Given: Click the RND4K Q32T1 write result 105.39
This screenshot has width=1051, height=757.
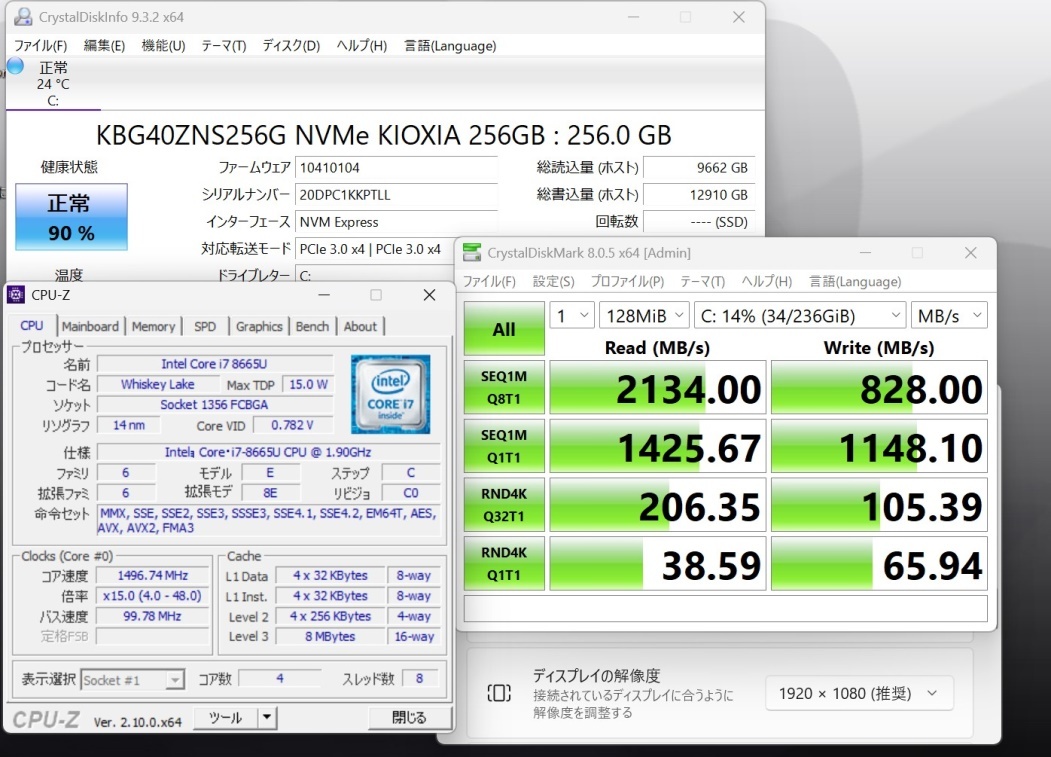Looking at the screenshot, I should [x=879, y=505].
